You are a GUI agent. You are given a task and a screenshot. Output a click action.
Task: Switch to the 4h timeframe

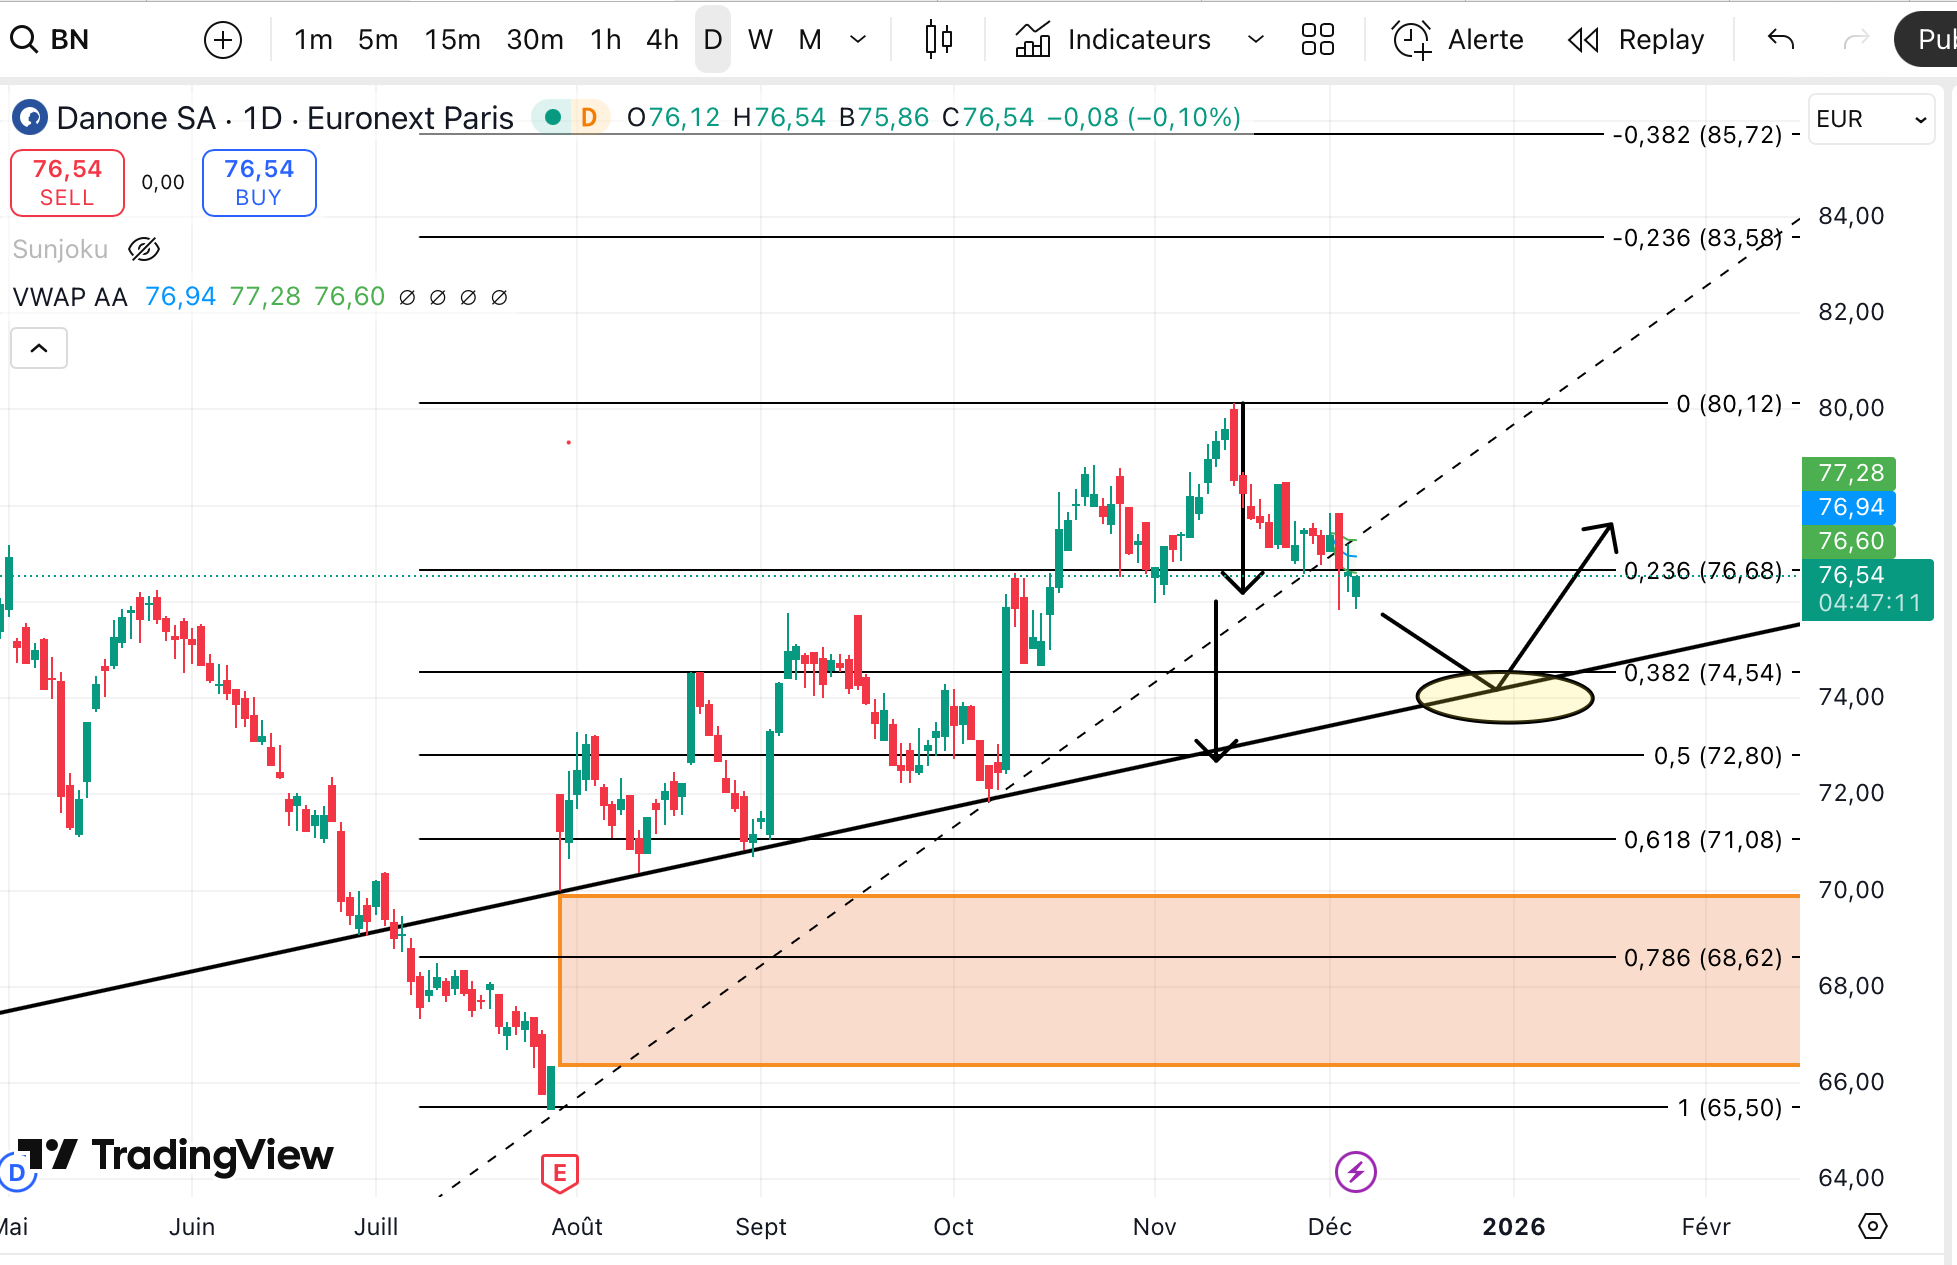[662, 40]
